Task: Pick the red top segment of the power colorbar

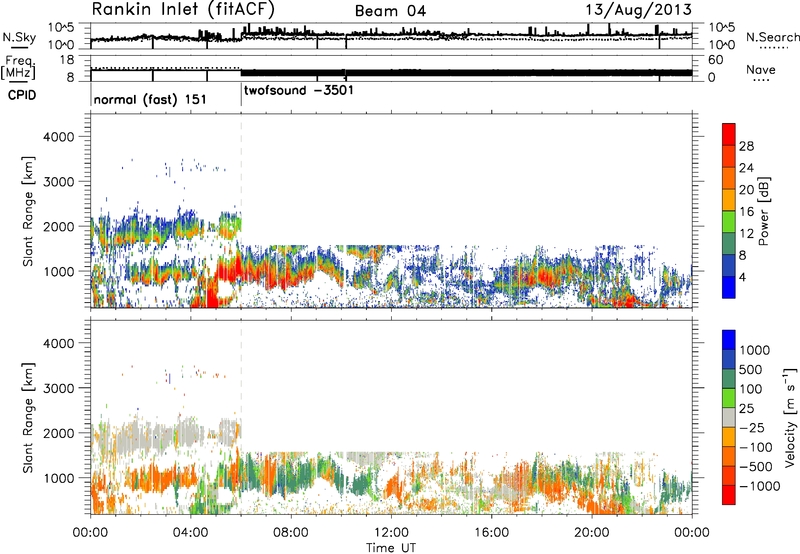Action: (729, 135)
